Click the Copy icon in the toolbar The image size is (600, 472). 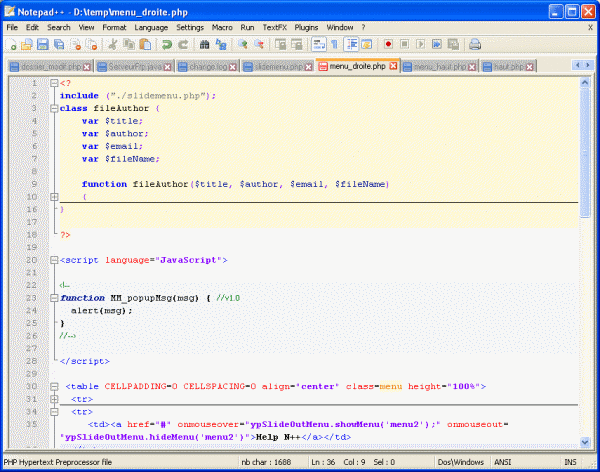click(x=129, y=44)
